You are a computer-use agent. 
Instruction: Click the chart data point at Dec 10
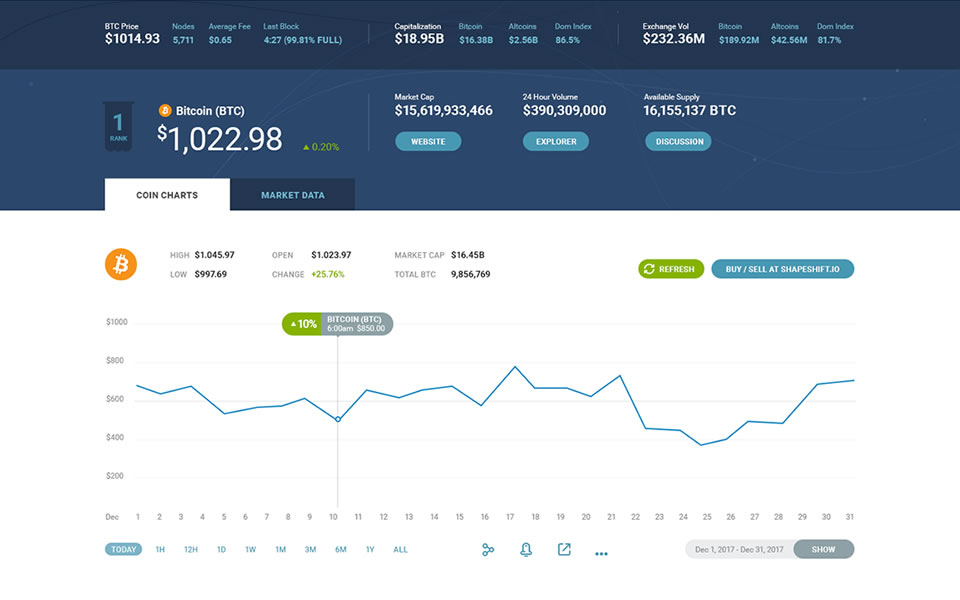pyautogui.click(x=338, y=419)
